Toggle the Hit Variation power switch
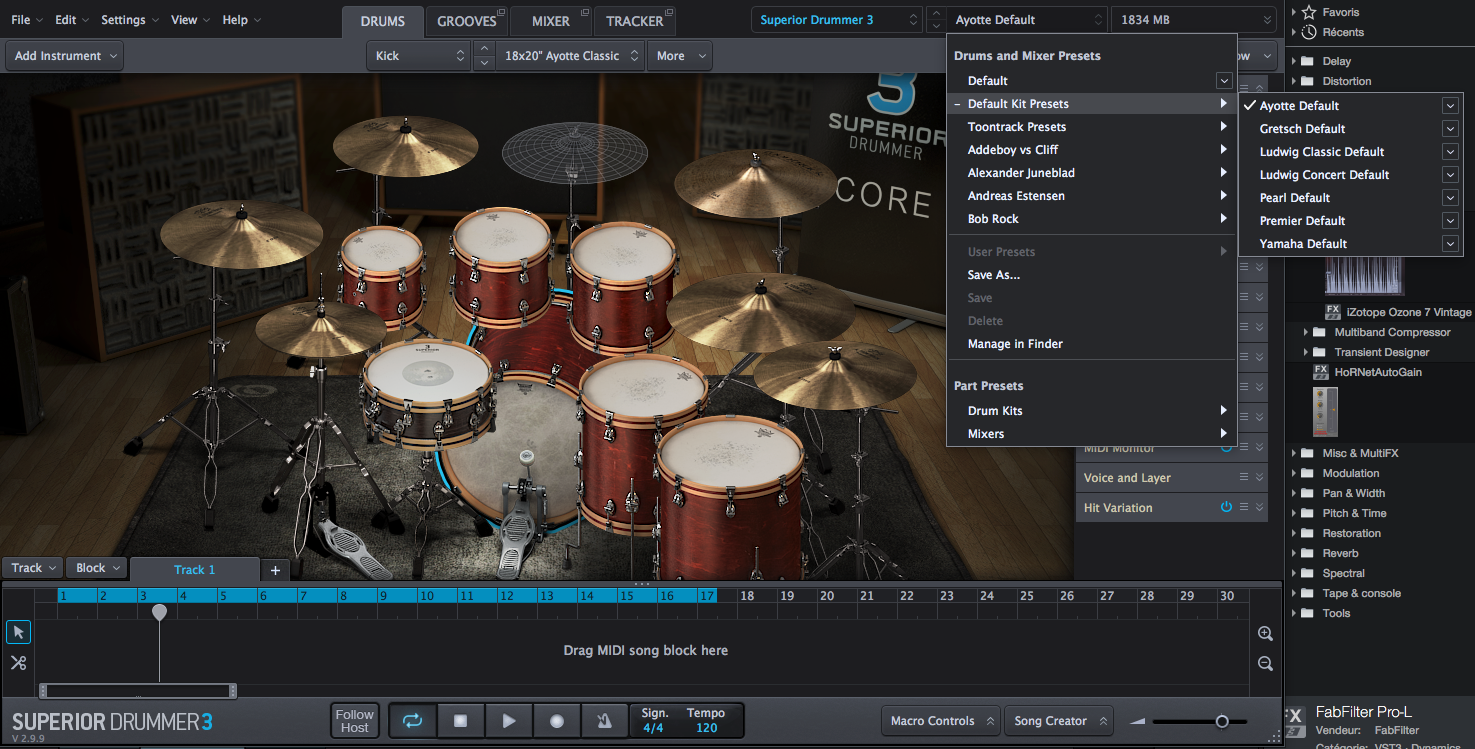1475x749 pixels. (1226, 507)
